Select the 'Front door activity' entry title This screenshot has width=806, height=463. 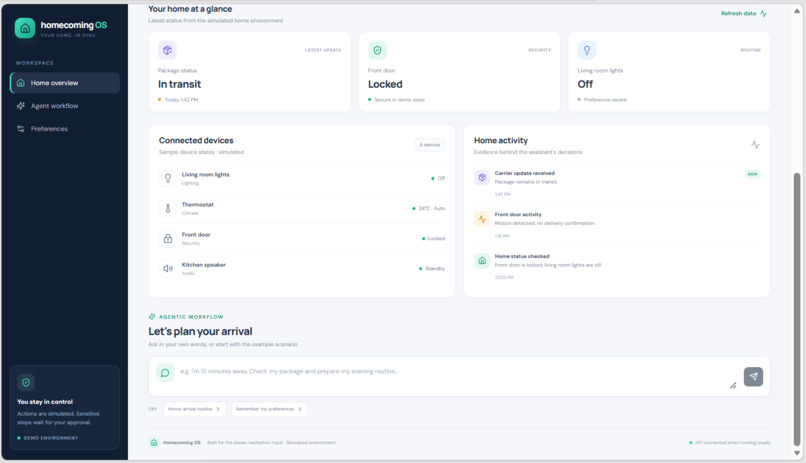point(518,214)
